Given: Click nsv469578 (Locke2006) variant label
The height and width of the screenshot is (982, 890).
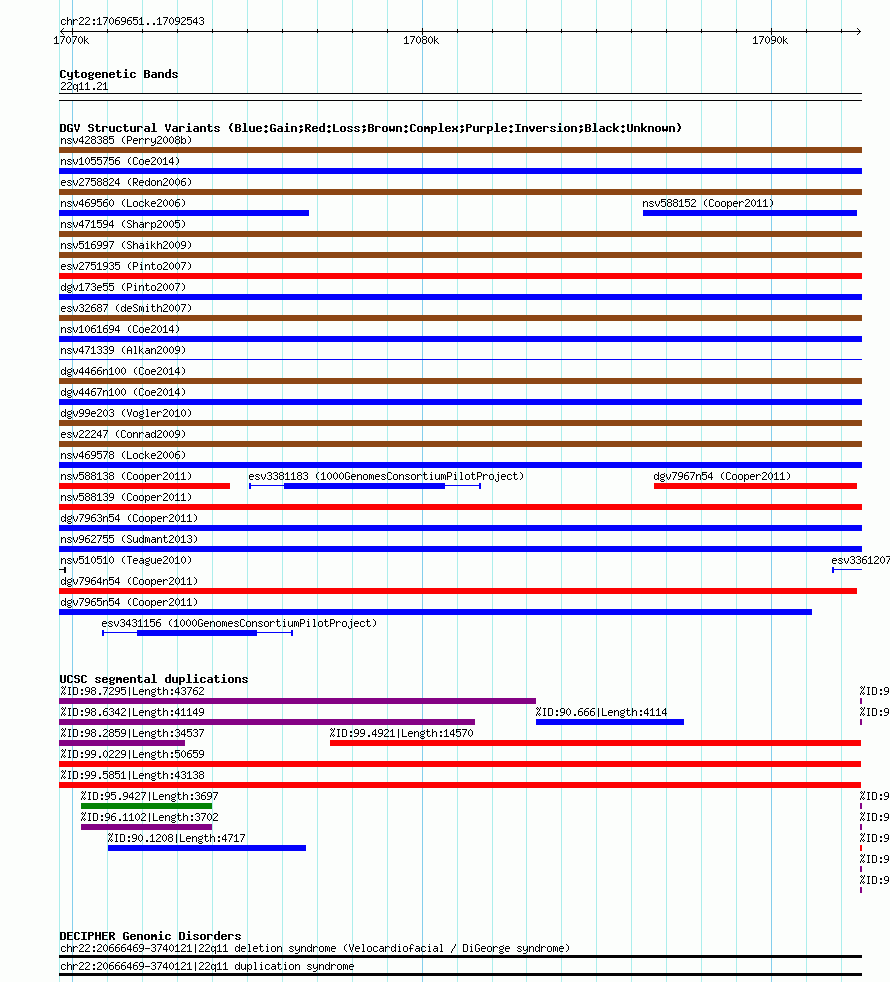Looking at the screenshot, I should 123,455.
